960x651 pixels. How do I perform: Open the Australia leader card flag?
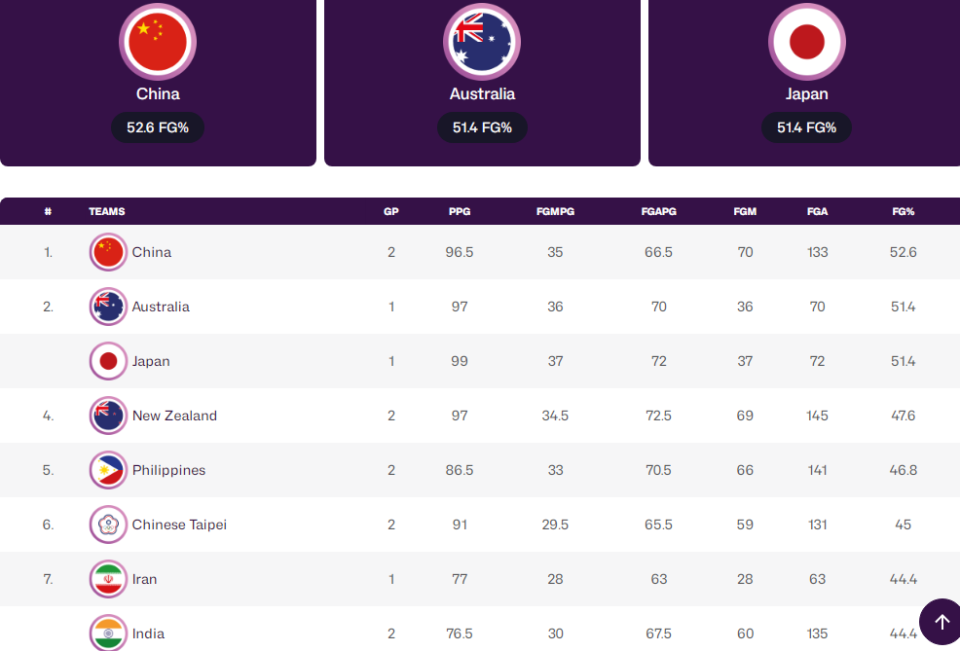(x=482, y=42)
